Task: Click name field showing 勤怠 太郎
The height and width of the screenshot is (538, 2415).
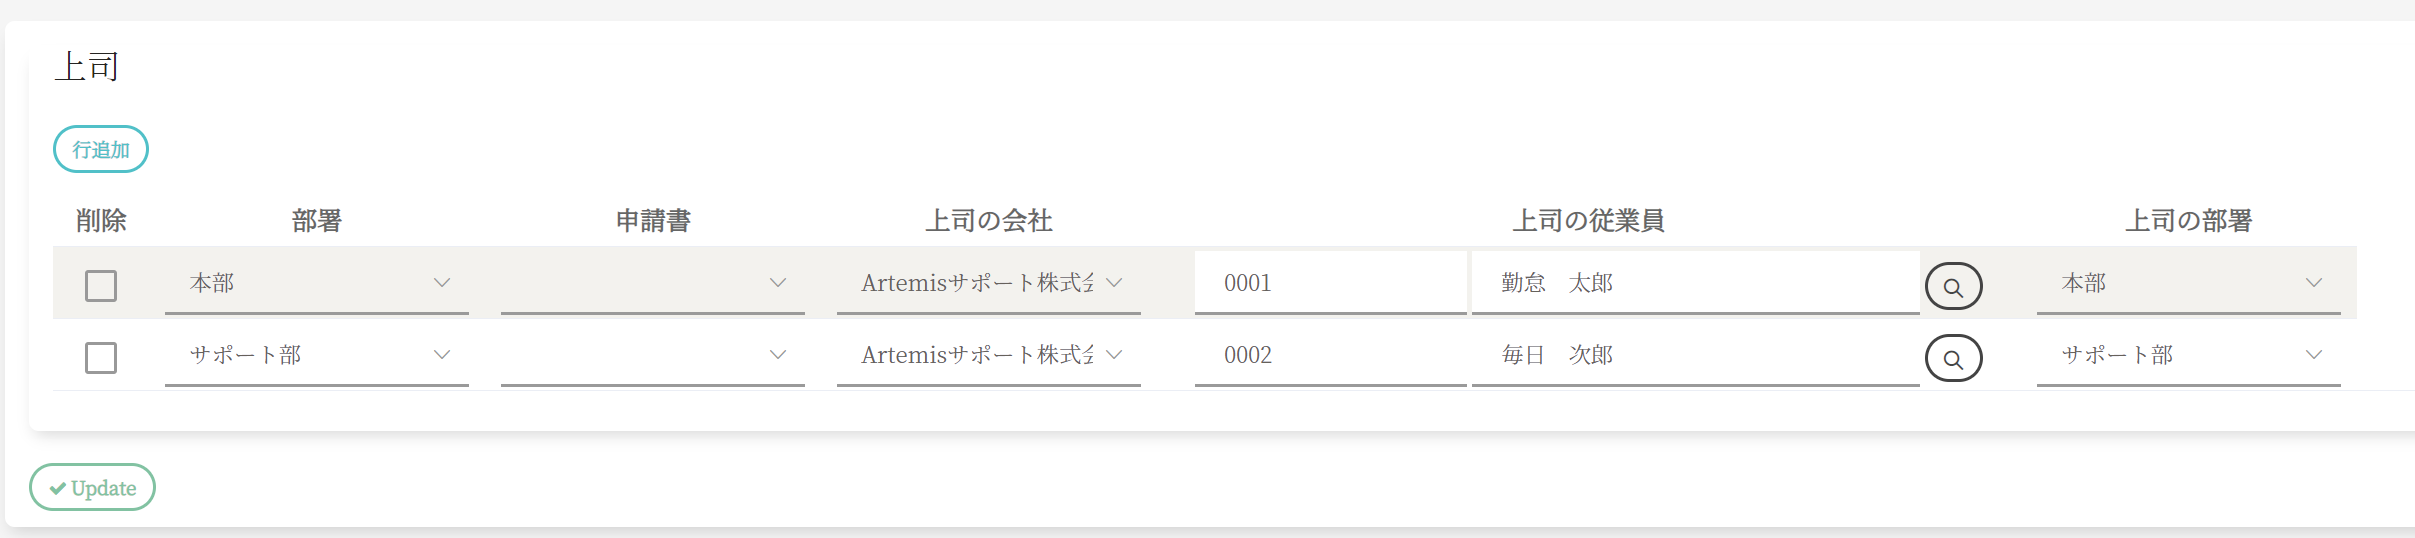Action: (x=1694, y=284)
